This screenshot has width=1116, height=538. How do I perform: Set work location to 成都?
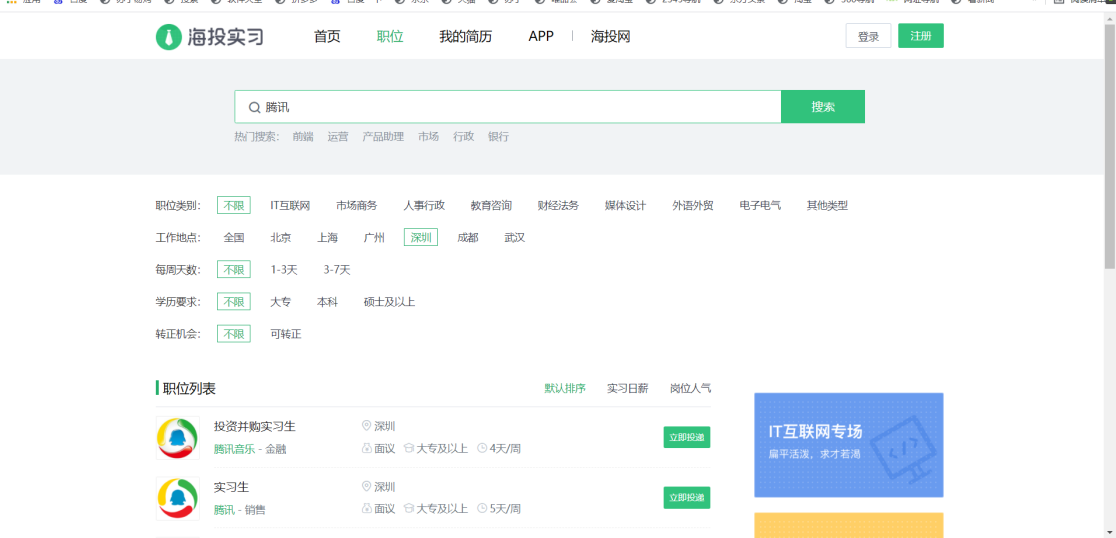(468, 238)
